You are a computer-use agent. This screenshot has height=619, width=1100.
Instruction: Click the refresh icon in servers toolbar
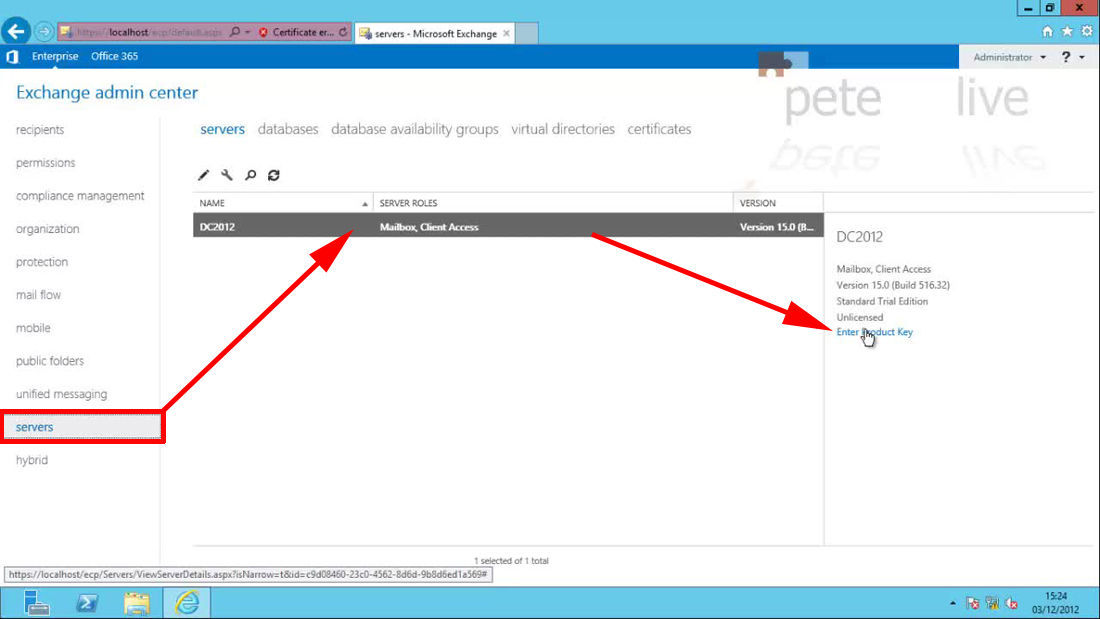pyautogui.click(x=274, y=175)
